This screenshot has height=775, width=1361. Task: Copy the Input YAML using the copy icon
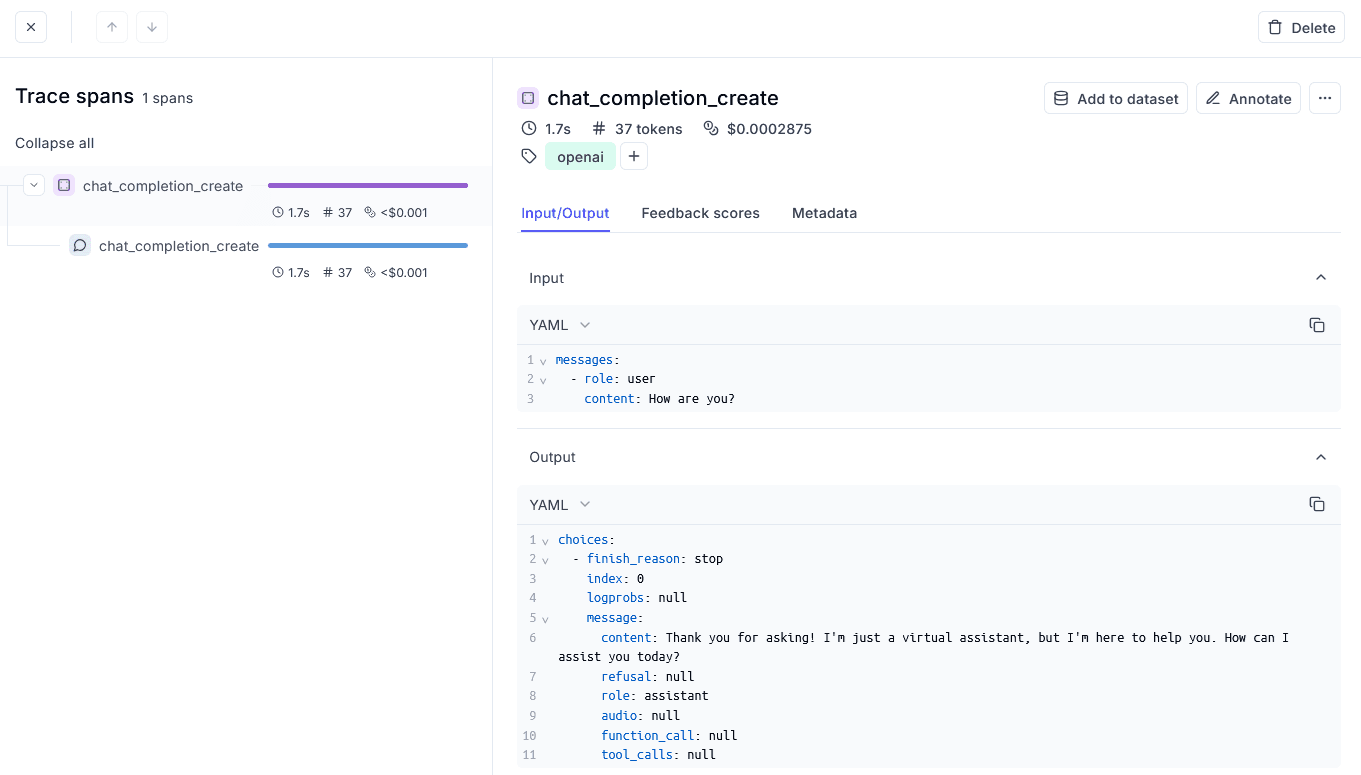[1317, 325]
